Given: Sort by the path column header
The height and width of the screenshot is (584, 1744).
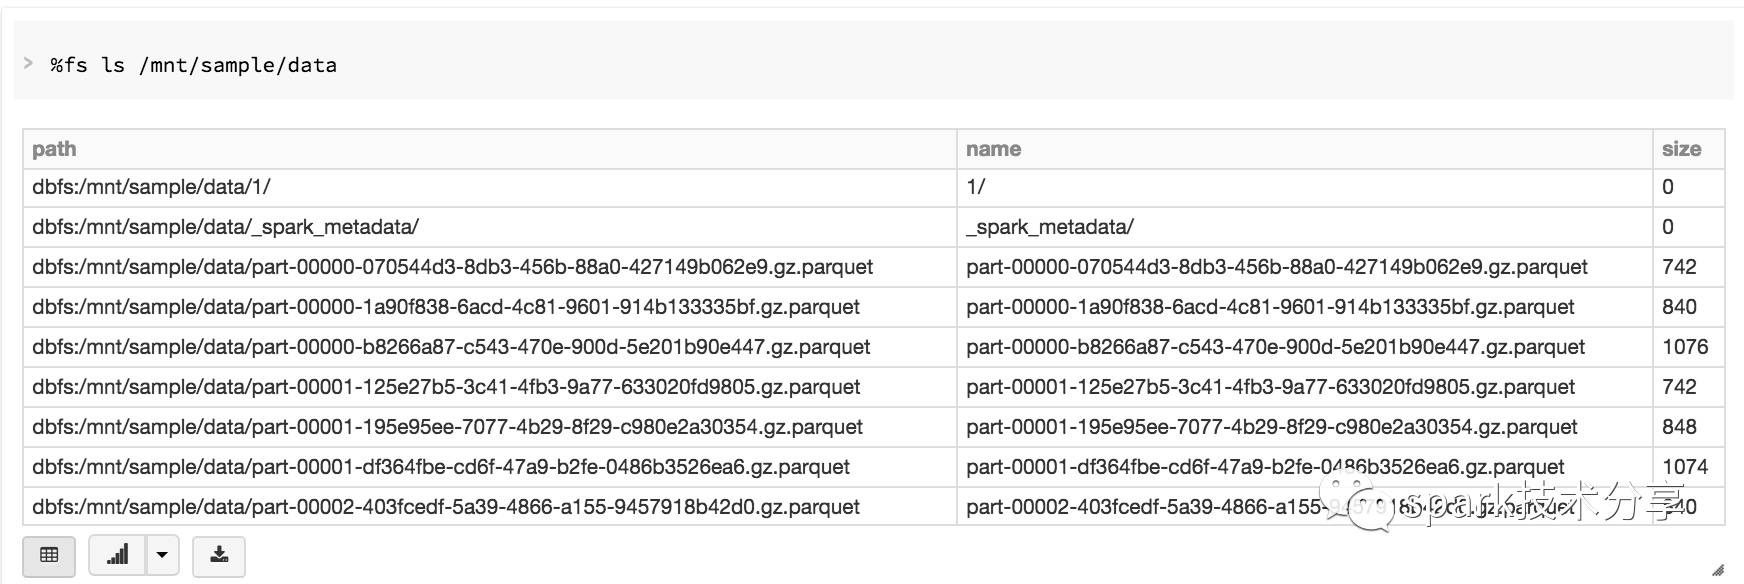Looking at the screenshot, I should [x=54, y=149].
